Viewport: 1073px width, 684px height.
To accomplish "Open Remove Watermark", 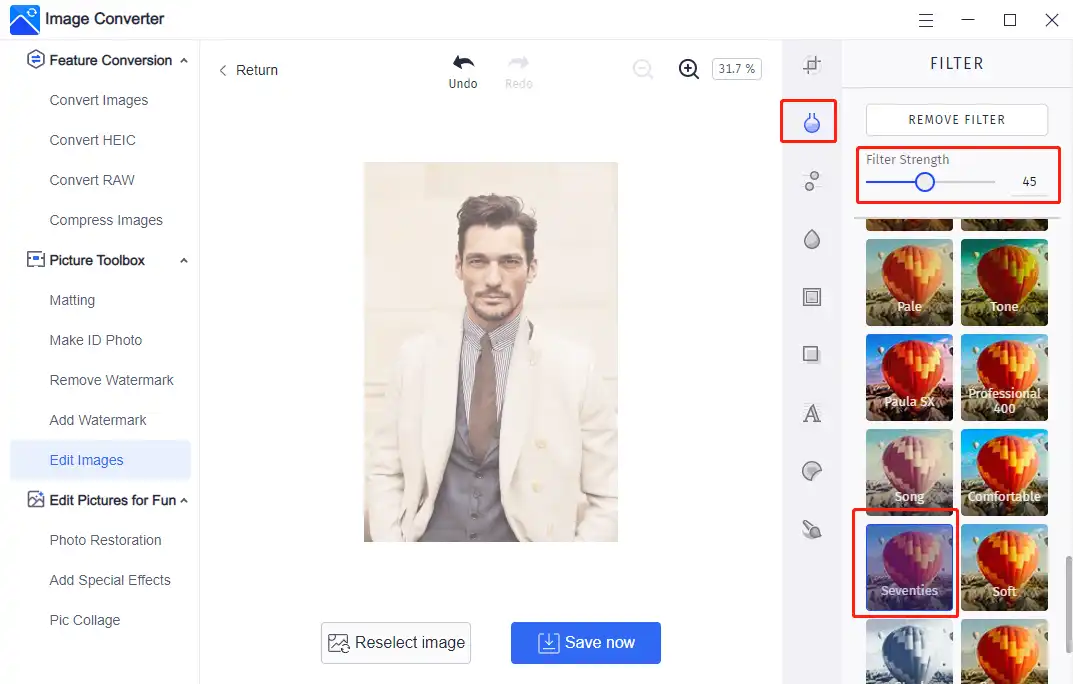I will (x=112, y=380).
